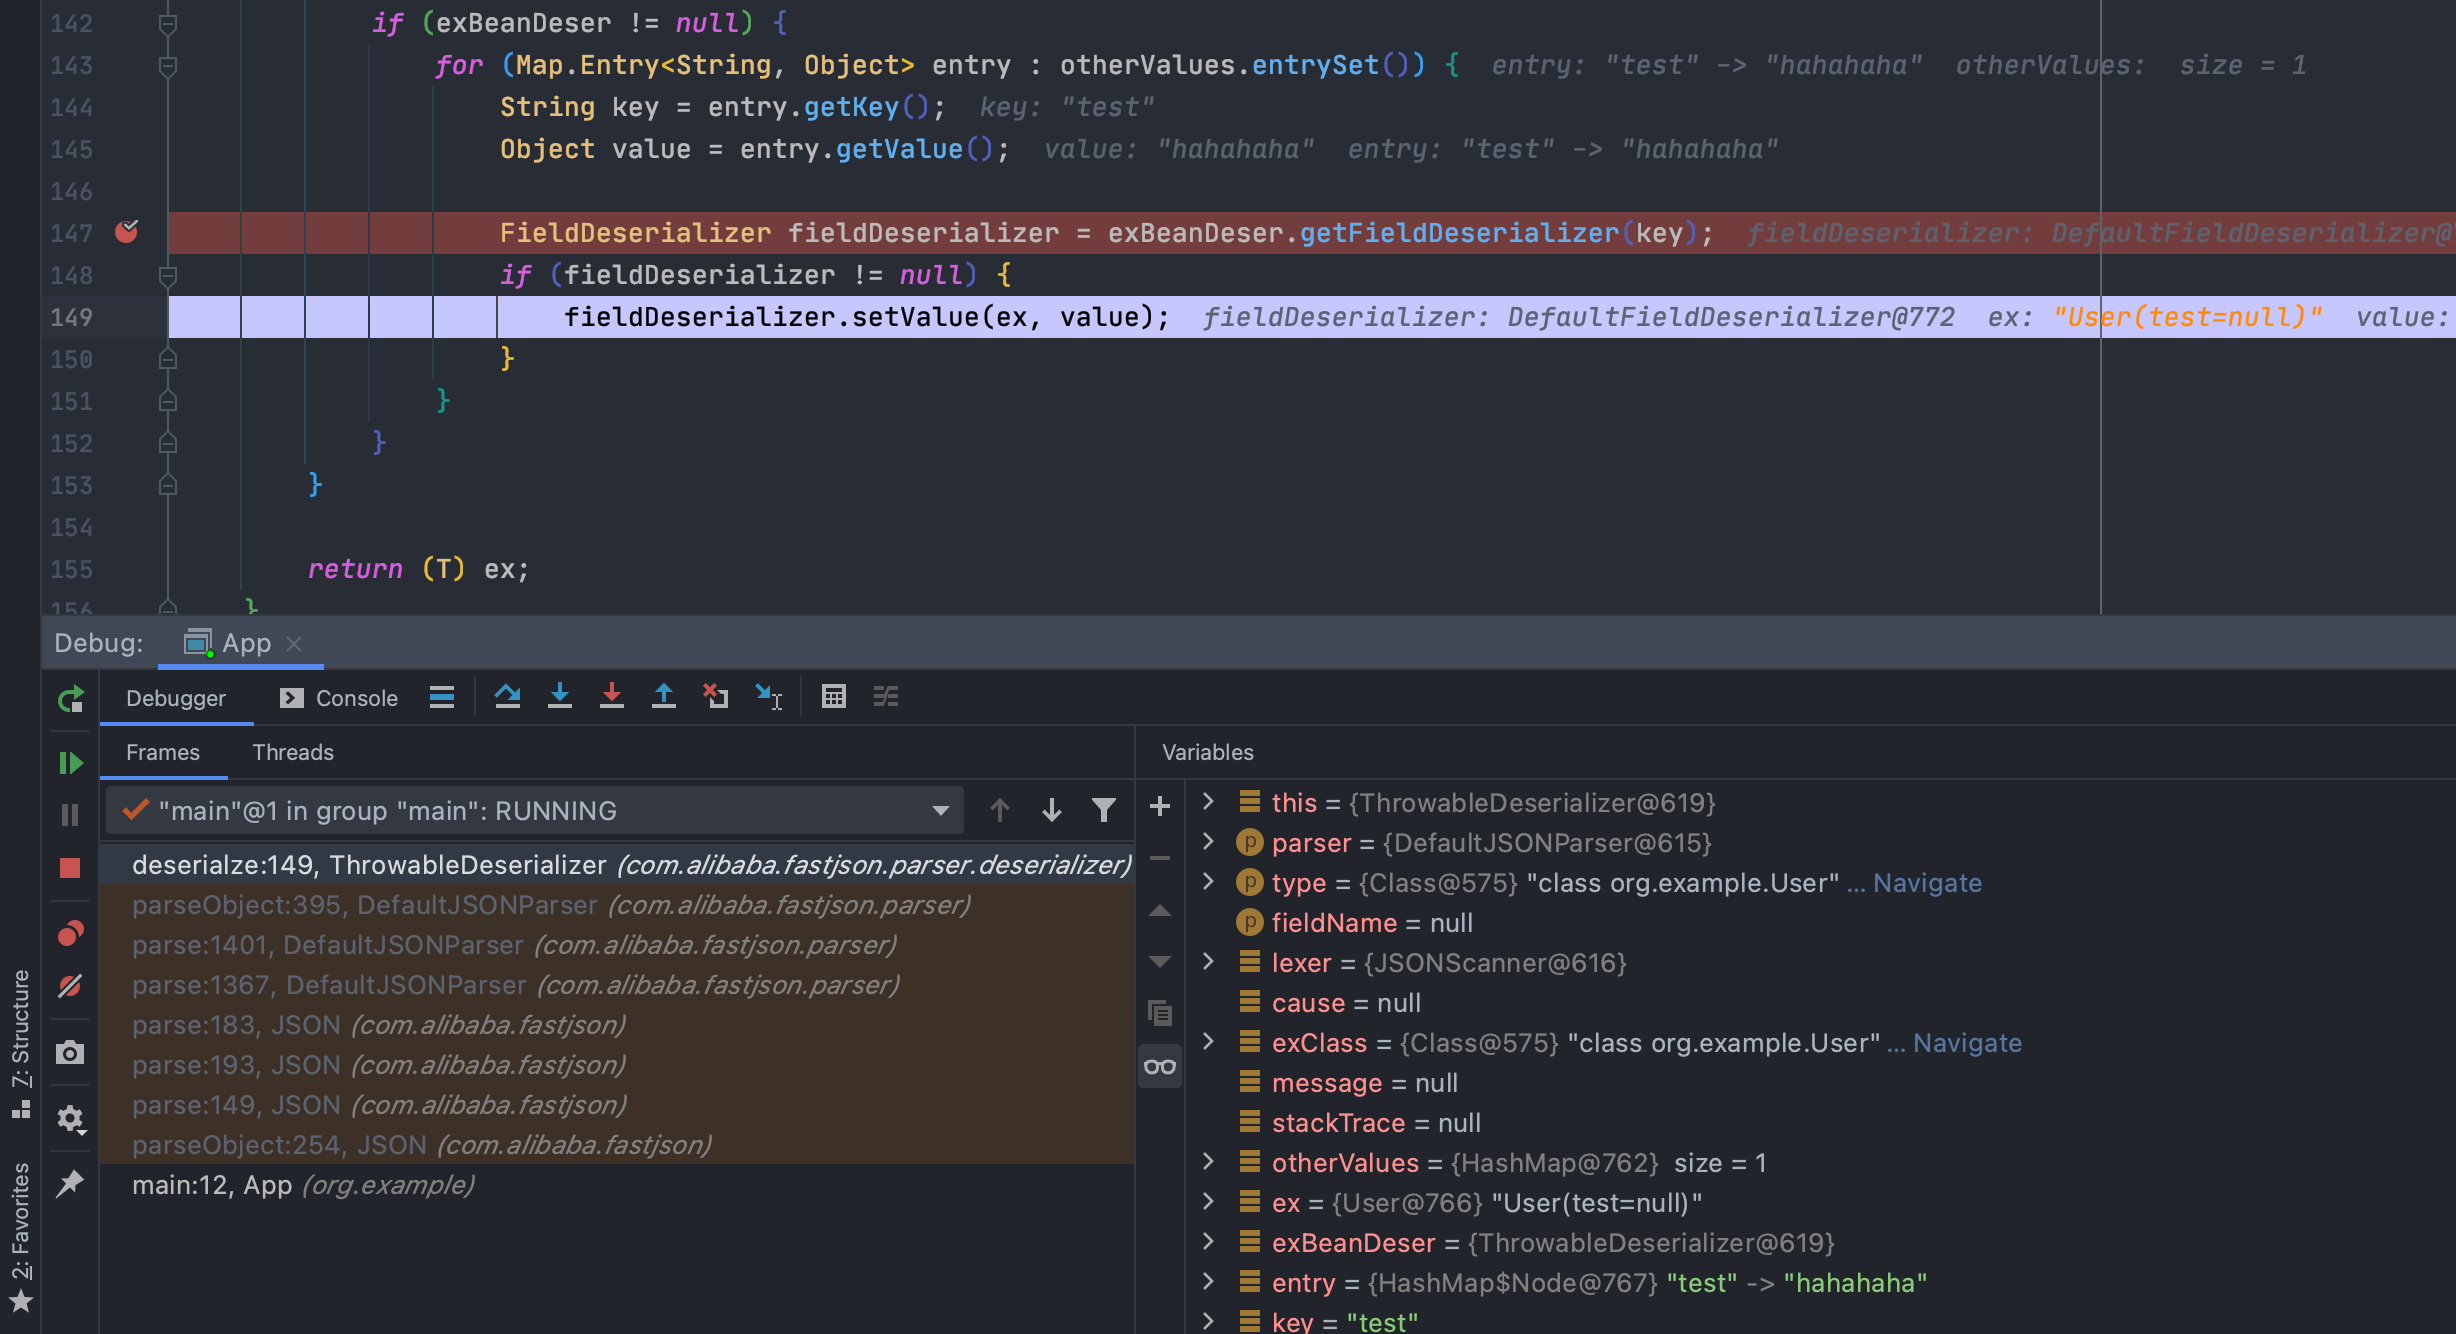Stop the debug session with red square
The height and width of the screenshot is (1334, 2456).
[x=70, y=868]
